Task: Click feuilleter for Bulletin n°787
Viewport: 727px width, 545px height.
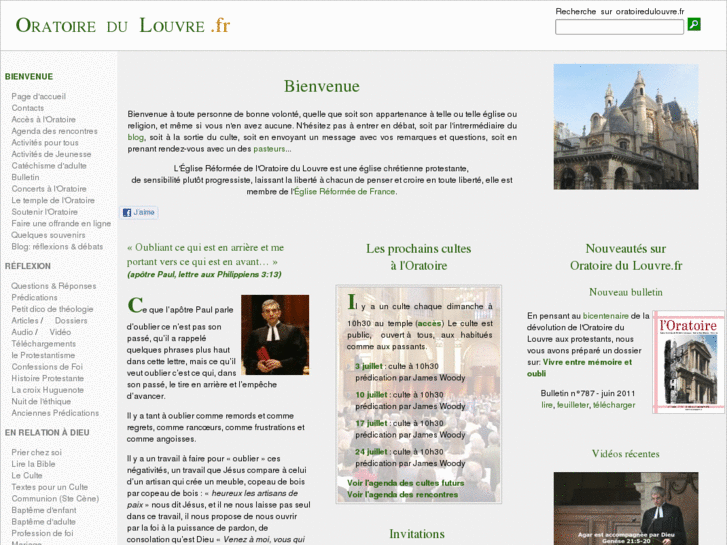Action: pyautogui.click(x=573, y=405)
